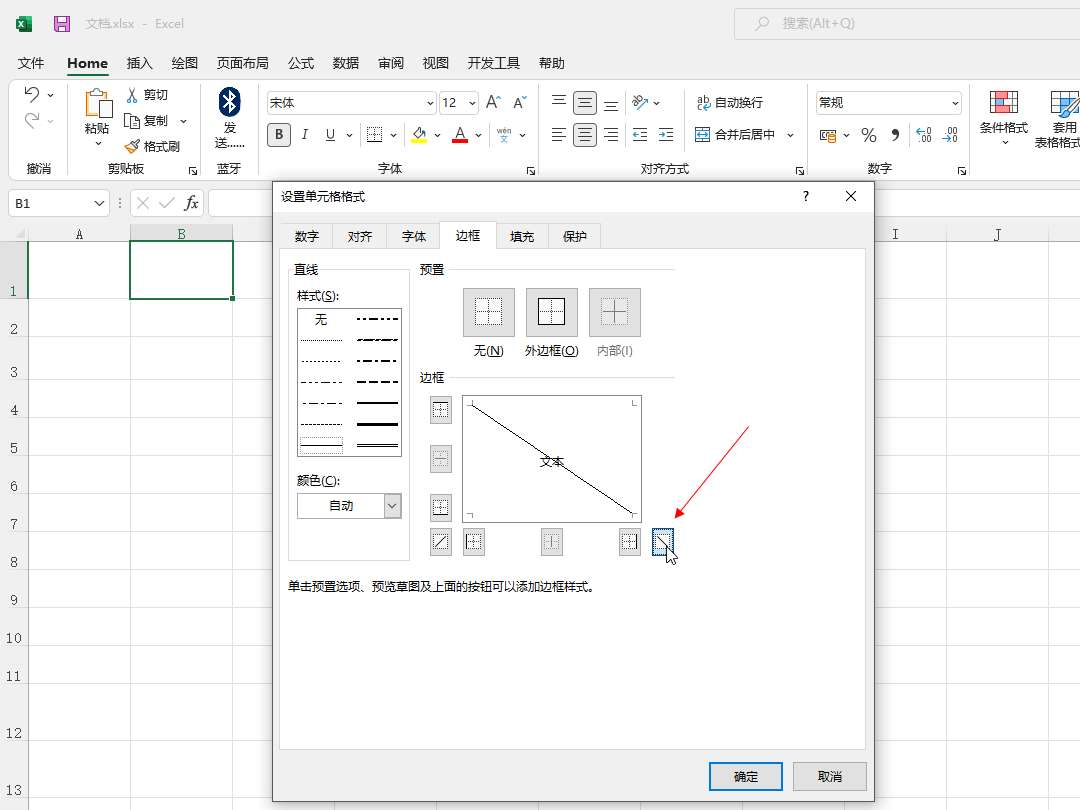Switch to the Insert (插入) ribbon tab
This screenshot has height=810, width=1080.
coord(139,63)
